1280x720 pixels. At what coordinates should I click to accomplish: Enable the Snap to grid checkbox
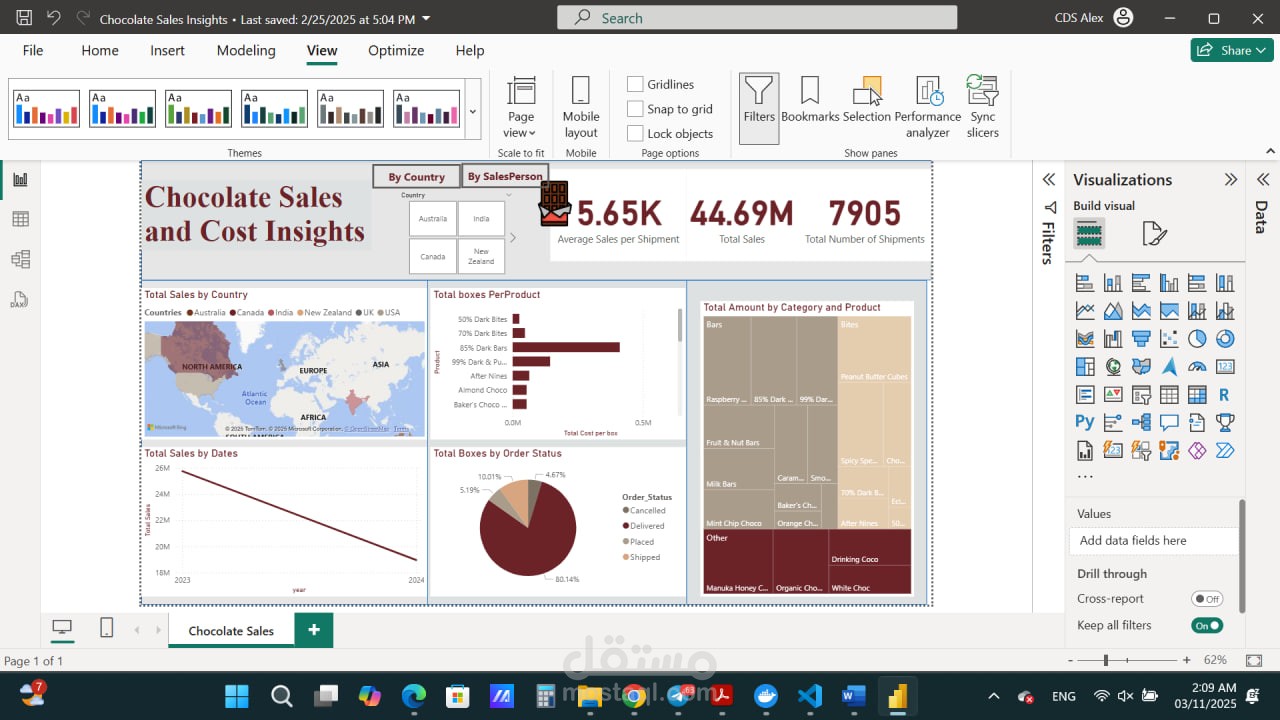pos(635,109)
